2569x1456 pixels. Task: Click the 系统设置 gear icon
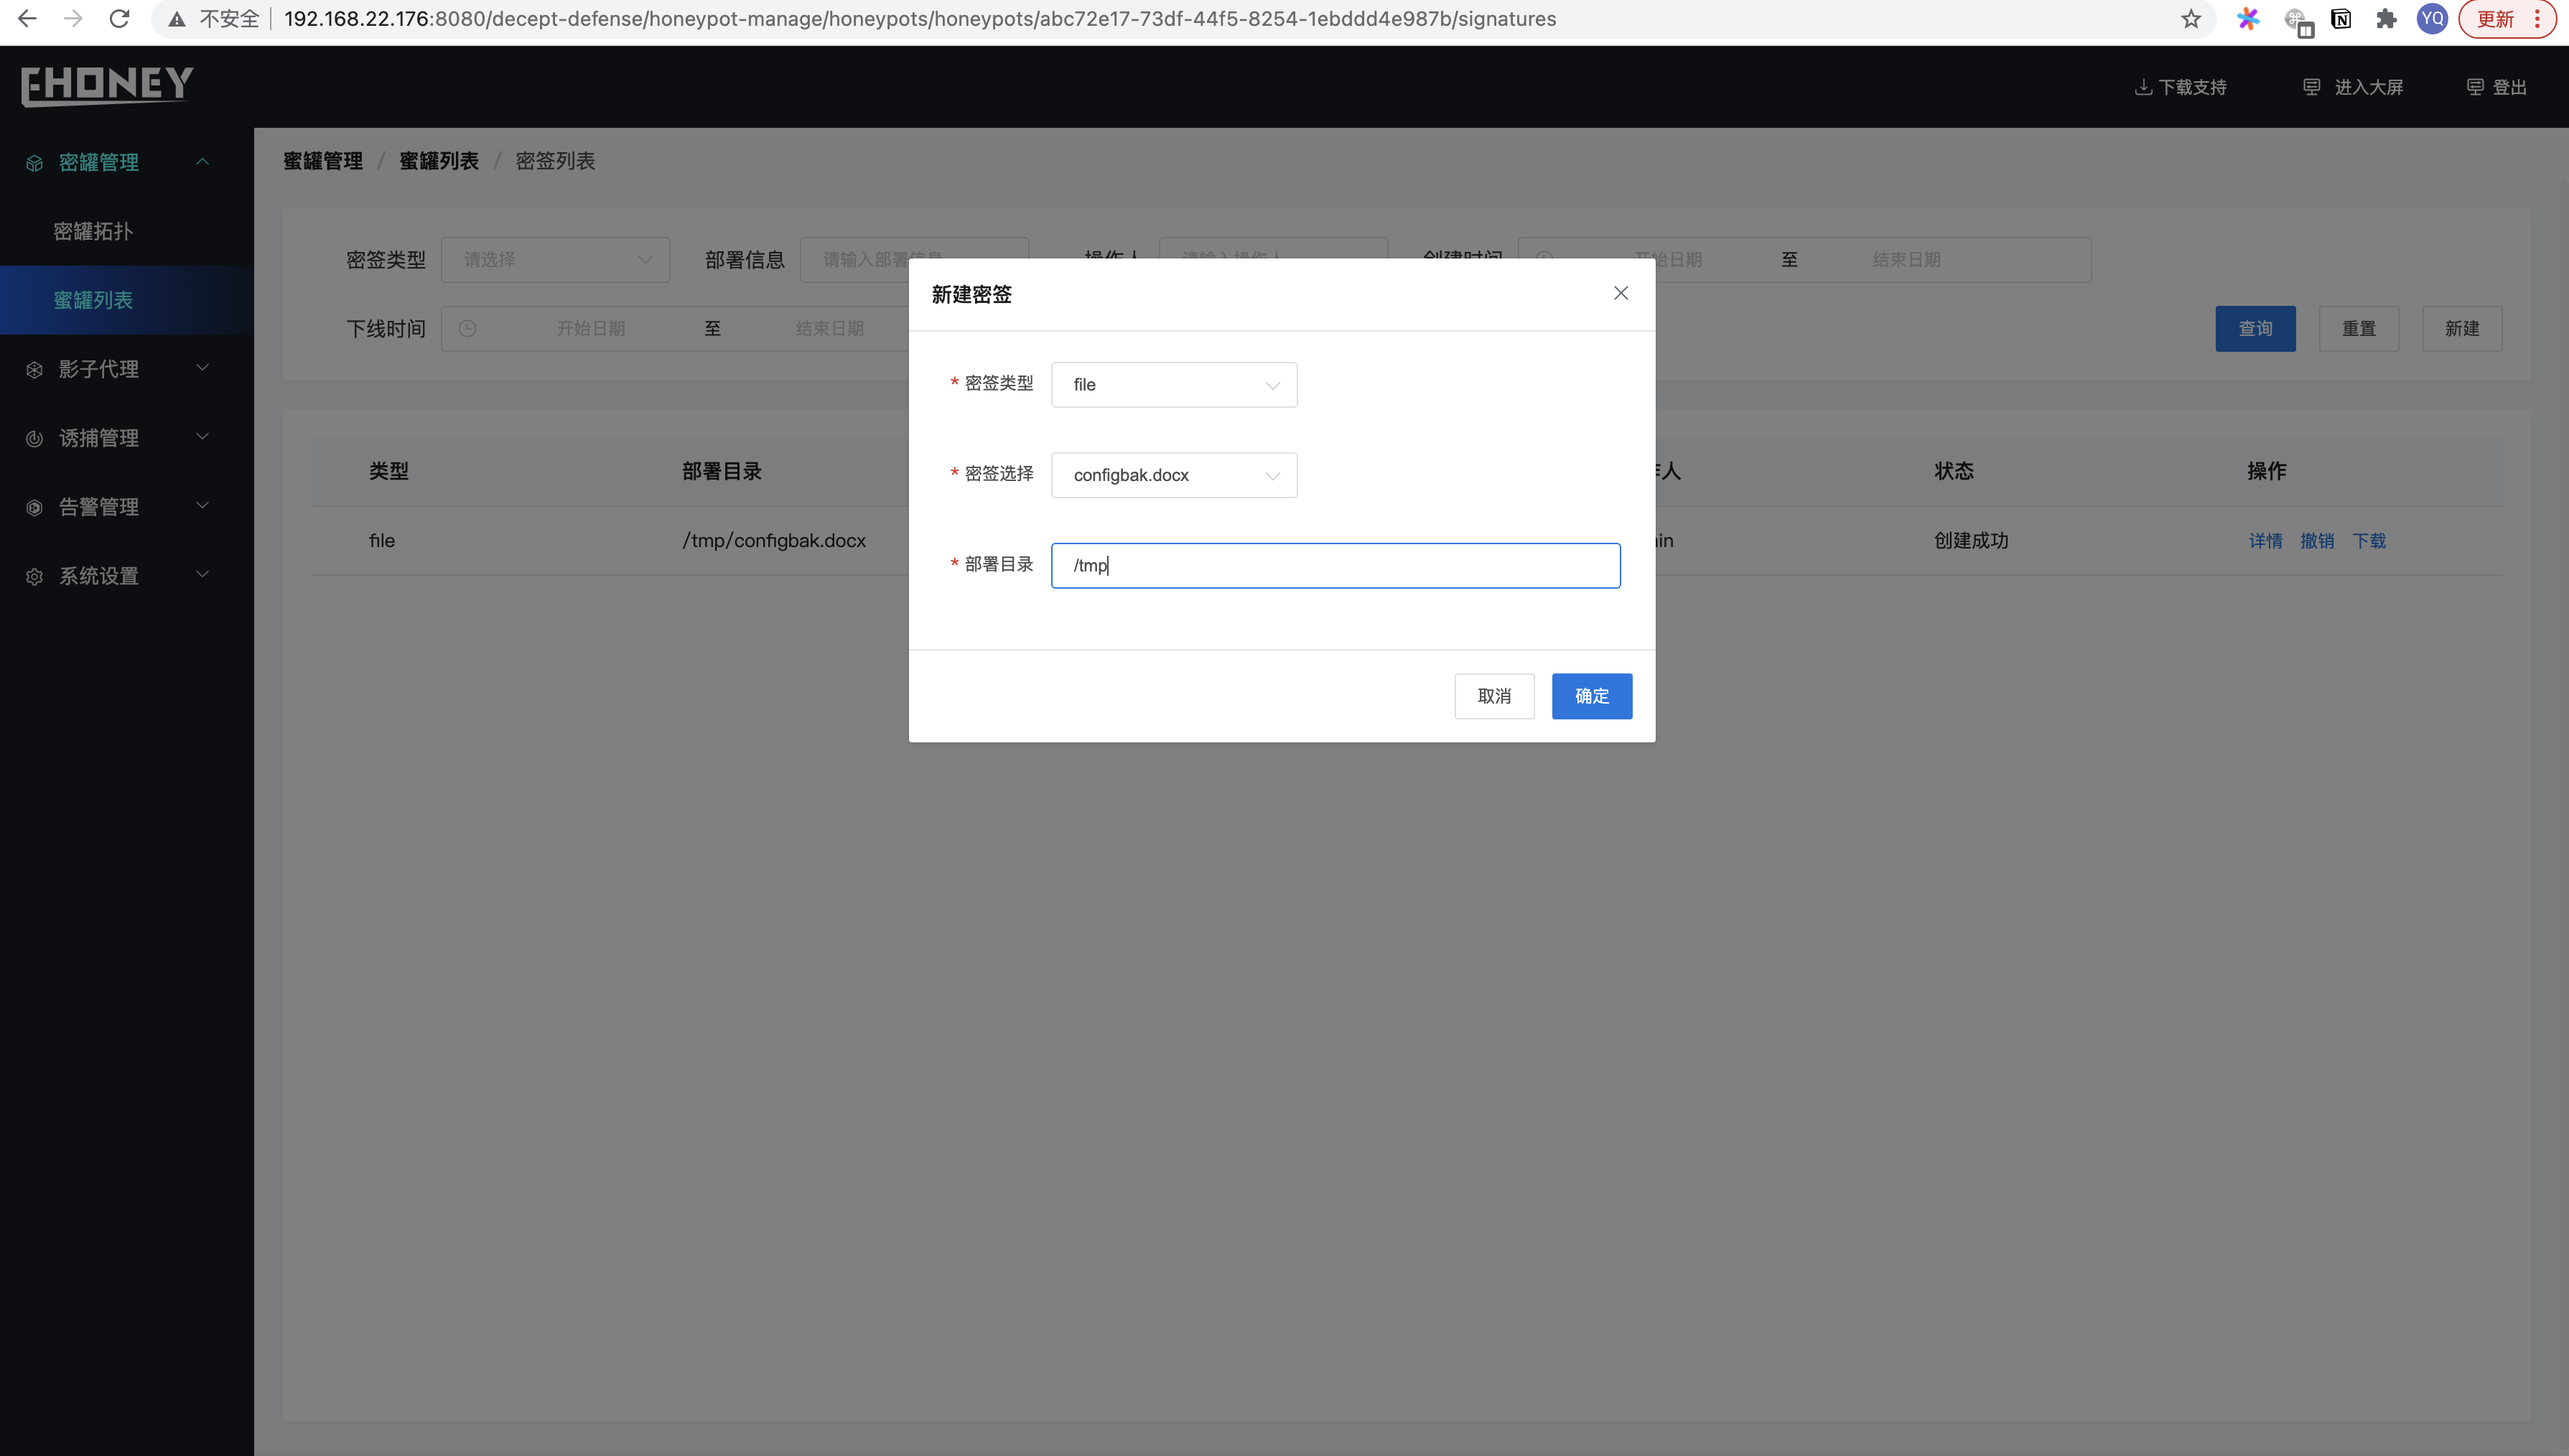tap(35, 577)
